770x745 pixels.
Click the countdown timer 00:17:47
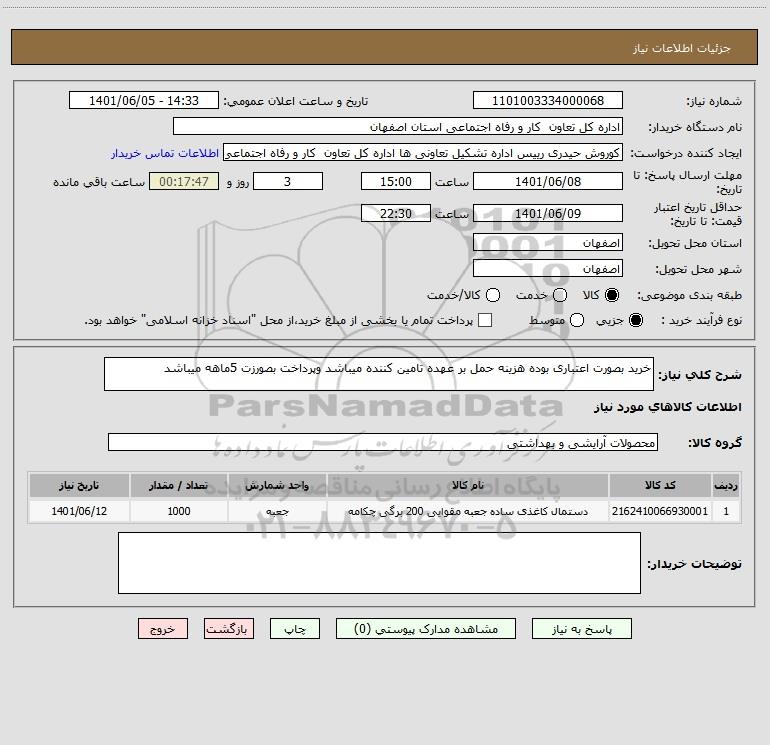[x=184, y=181]
